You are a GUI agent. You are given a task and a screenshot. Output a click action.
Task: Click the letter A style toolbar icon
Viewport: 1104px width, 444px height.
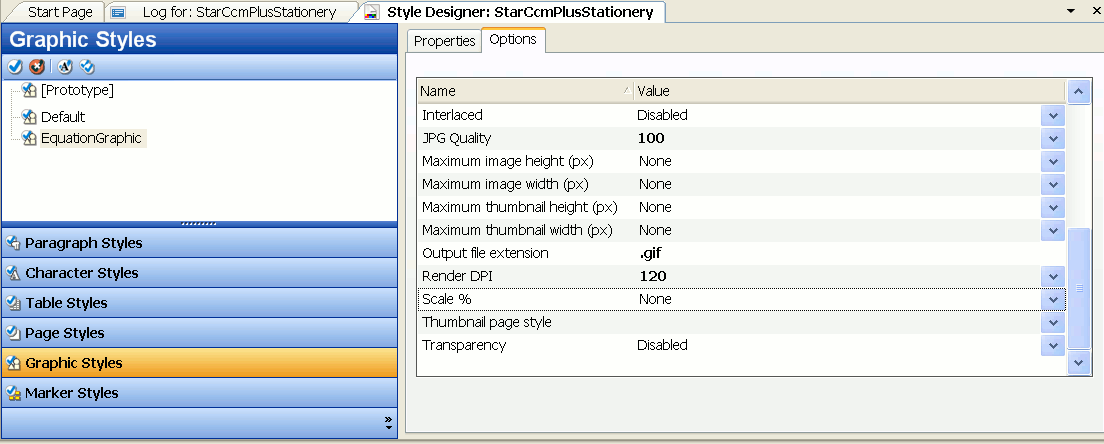tap(65, 67)
